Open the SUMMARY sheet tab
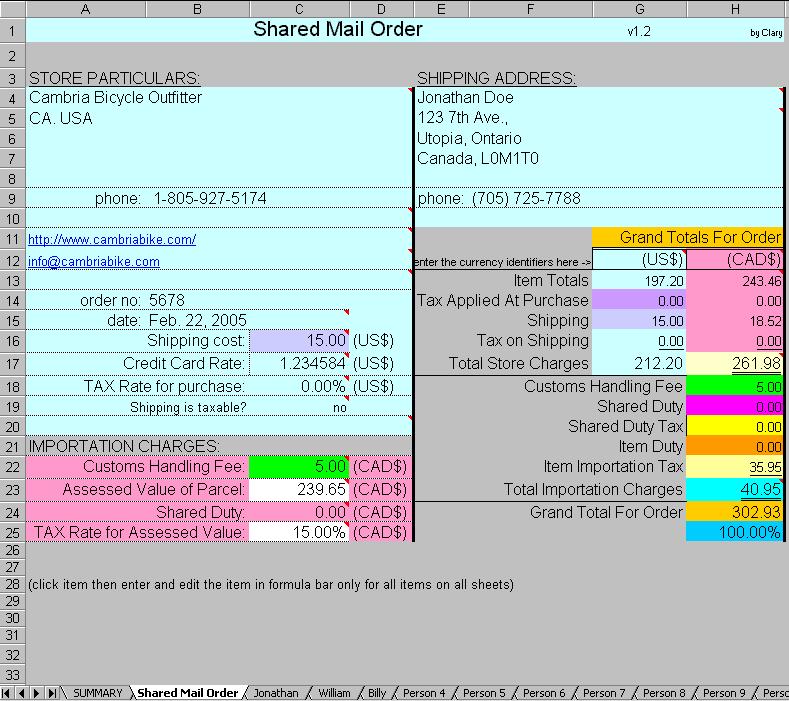 pyautogui.click(x=97, y=693)
